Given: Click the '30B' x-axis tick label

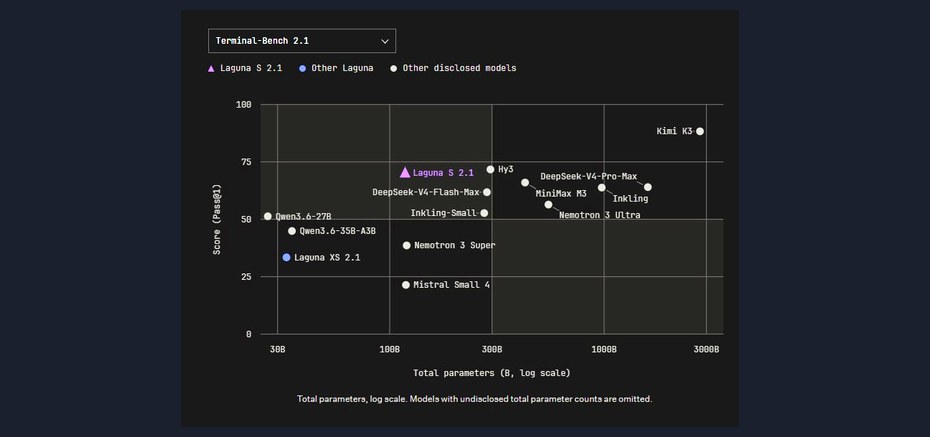Looking at the screenshot, I should [x=278, y=350].
